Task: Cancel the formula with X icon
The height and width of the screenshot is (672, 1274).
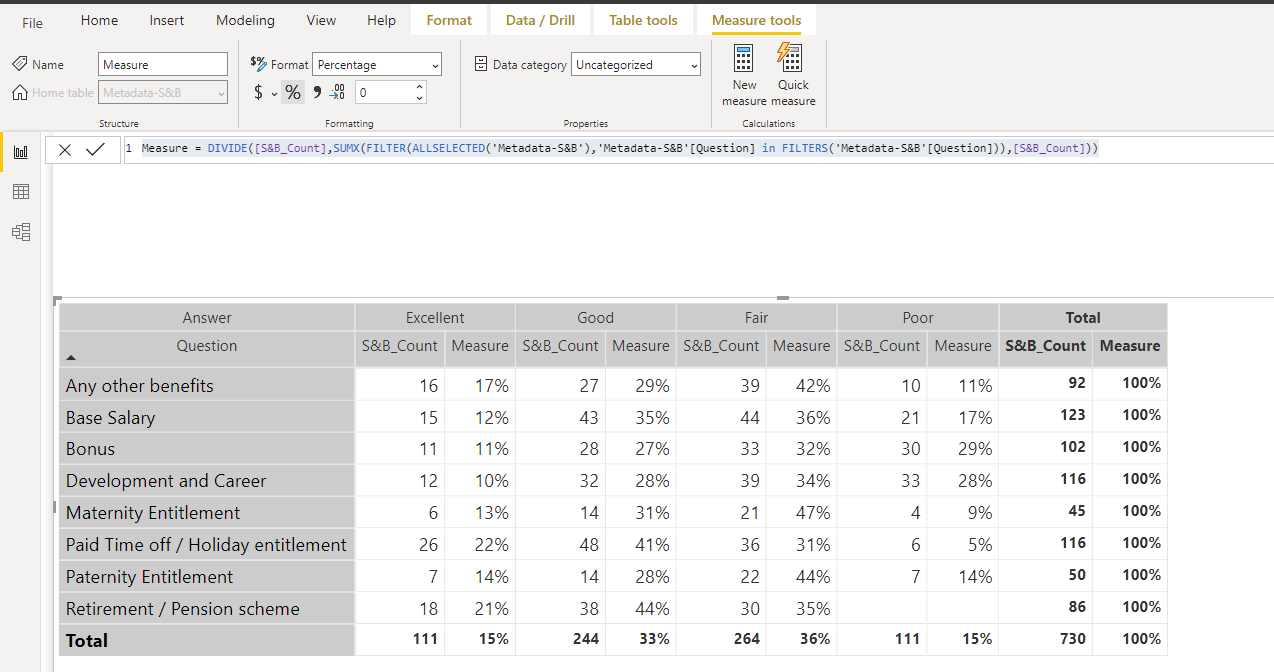Action: [65, 150]
